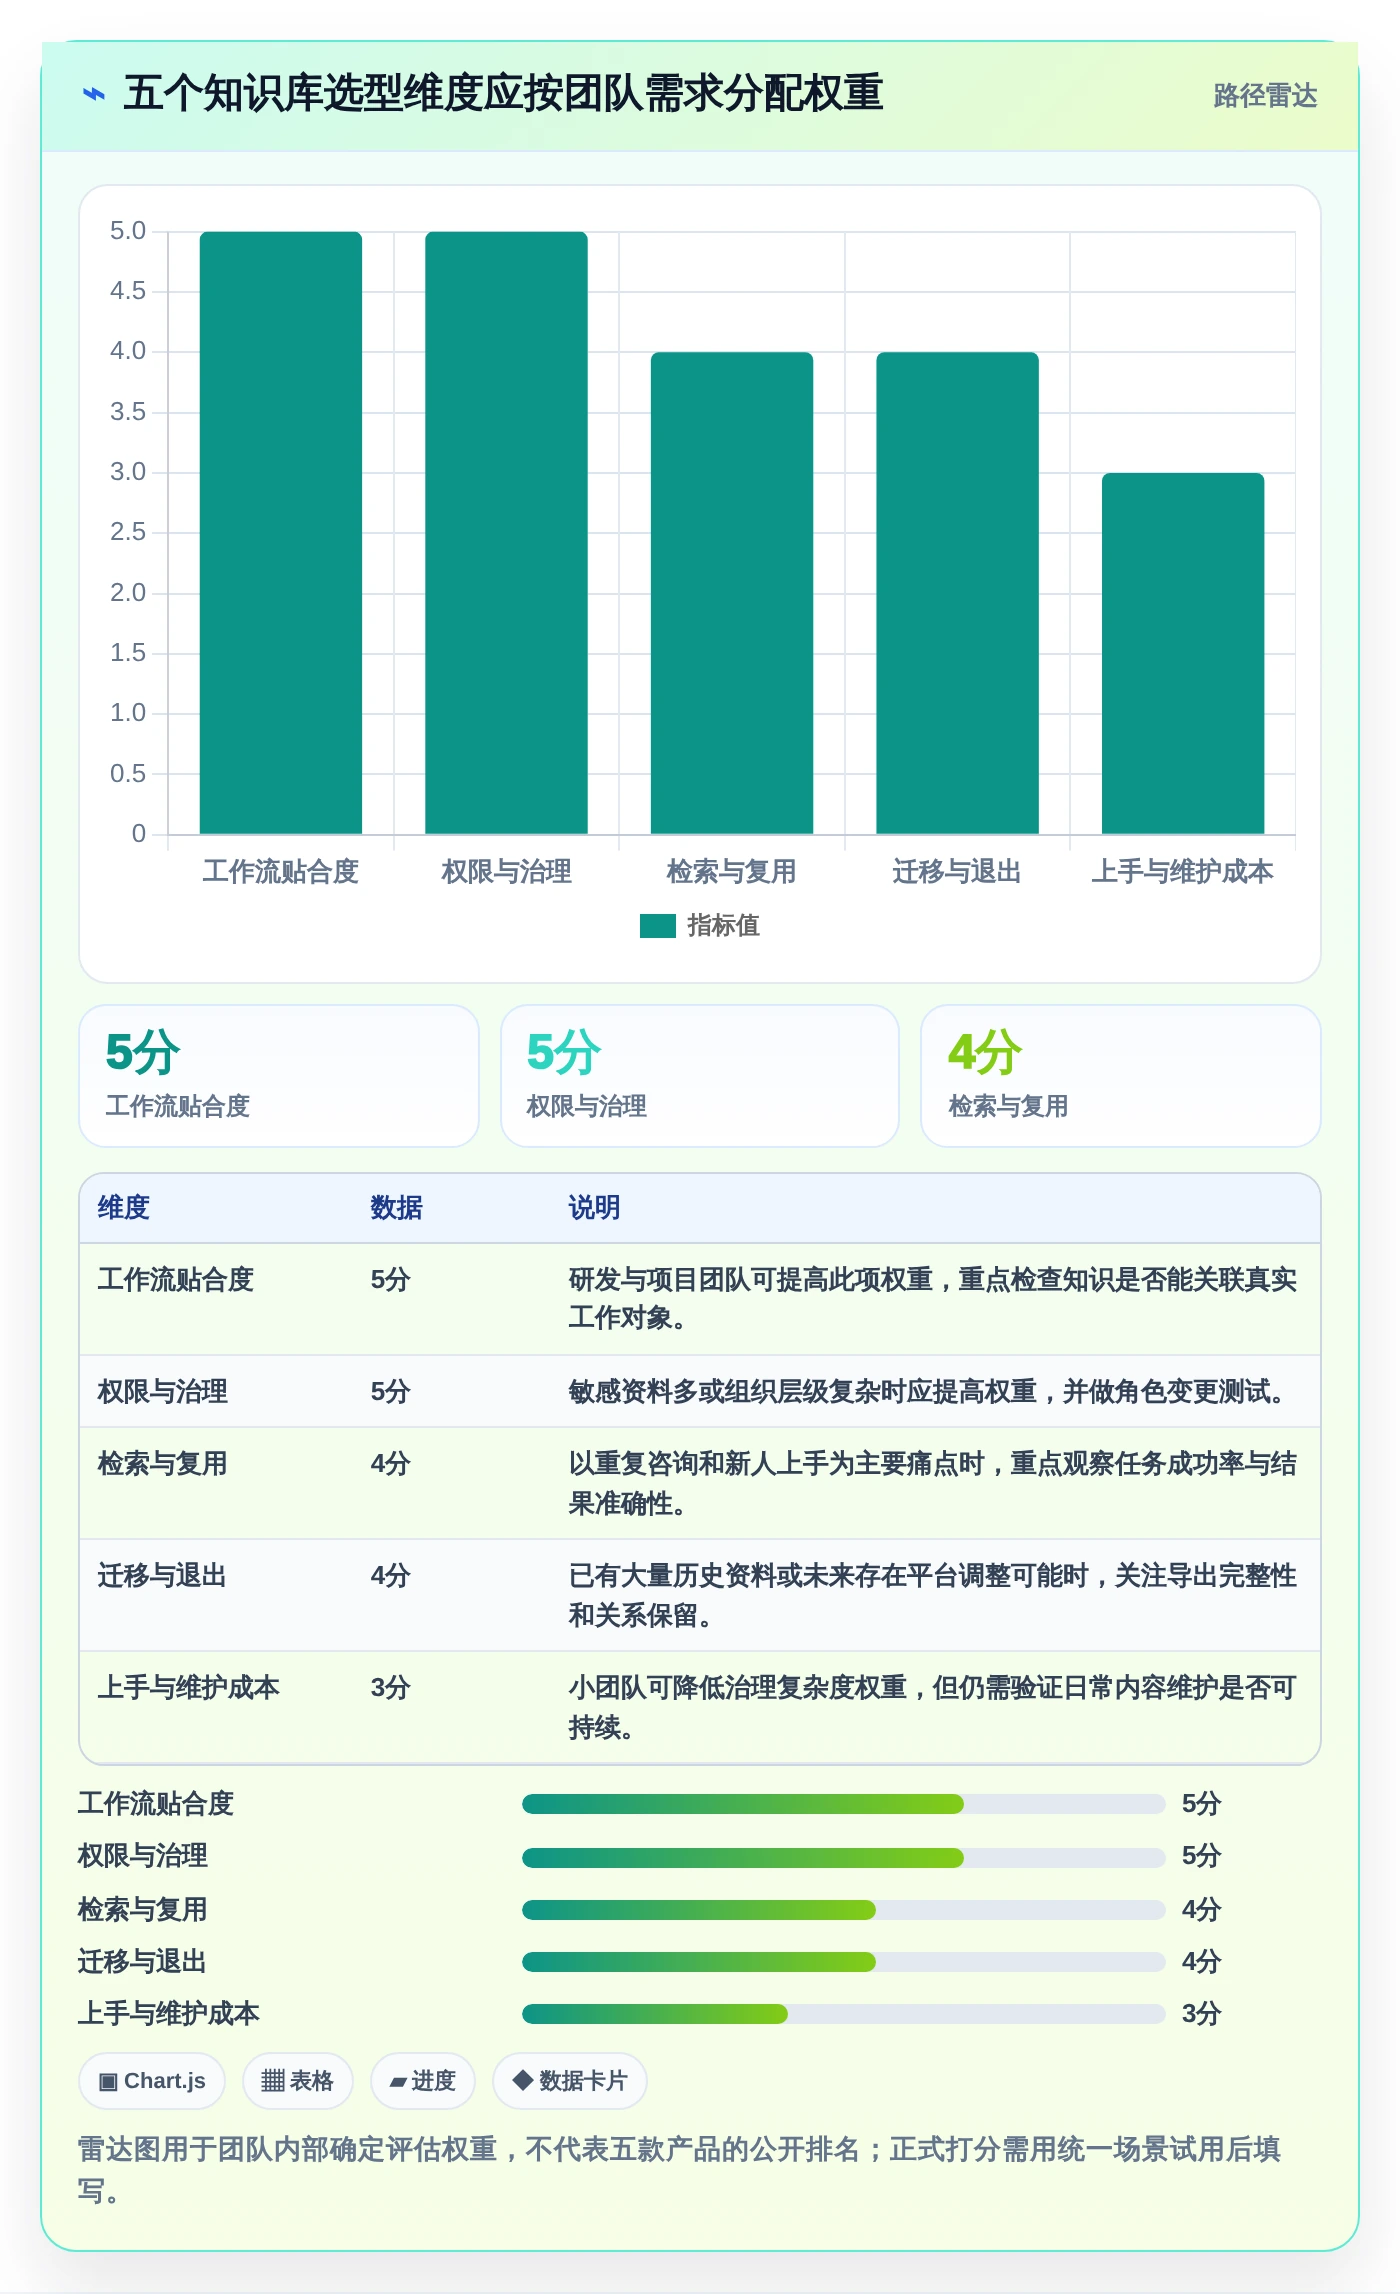Viewport: 1400px width, 2294px height.
Task: Click the 迁移与退出 progress bar
Action: (843, 1962)
